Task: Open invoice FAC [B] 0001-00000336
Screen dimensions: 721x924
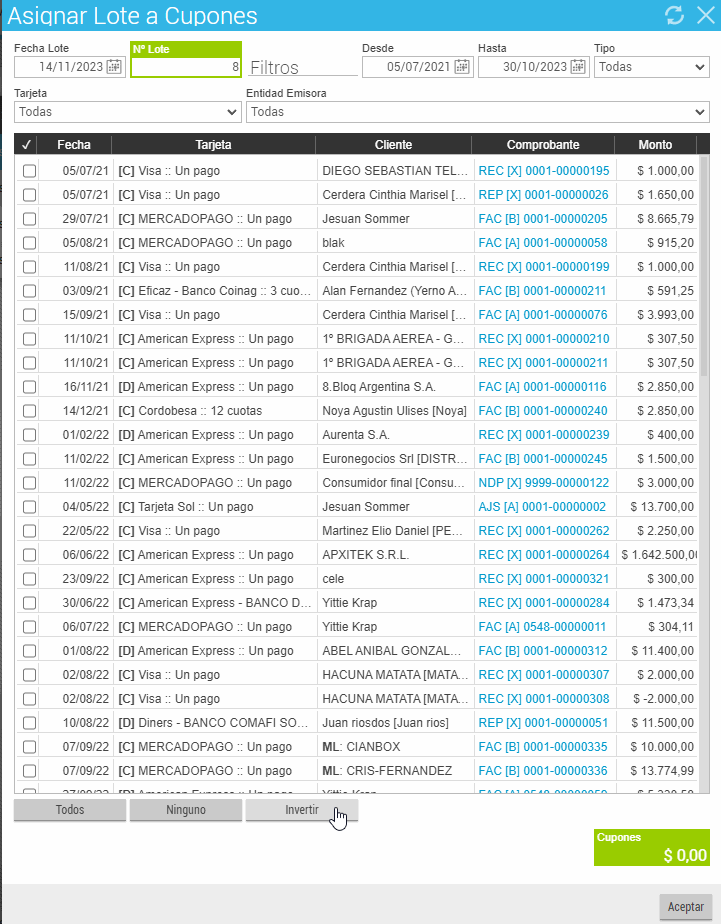Action: point(543,771)
